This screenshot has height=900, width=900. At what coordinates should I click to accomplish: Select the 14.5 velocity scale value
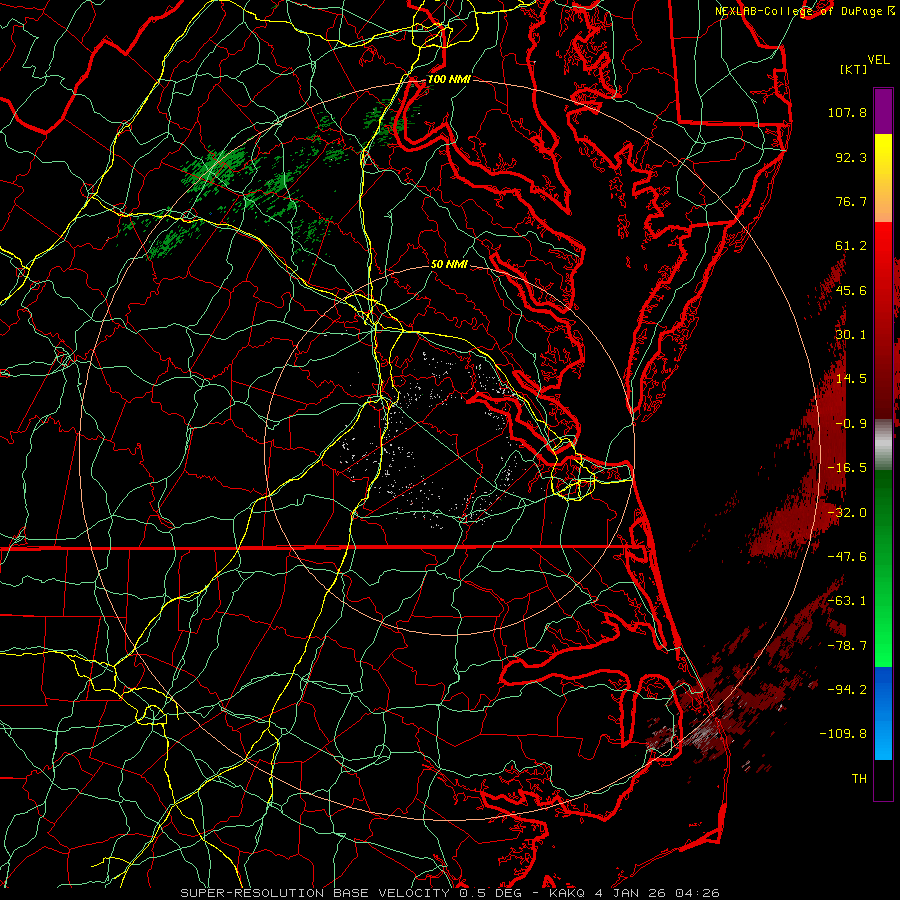(851, 379)
